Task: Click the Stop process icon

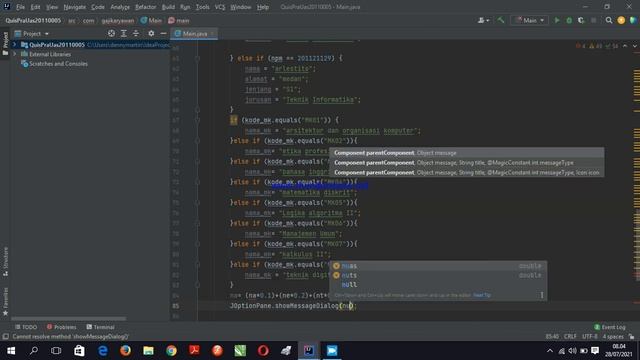Action: [x=593, y=20]
